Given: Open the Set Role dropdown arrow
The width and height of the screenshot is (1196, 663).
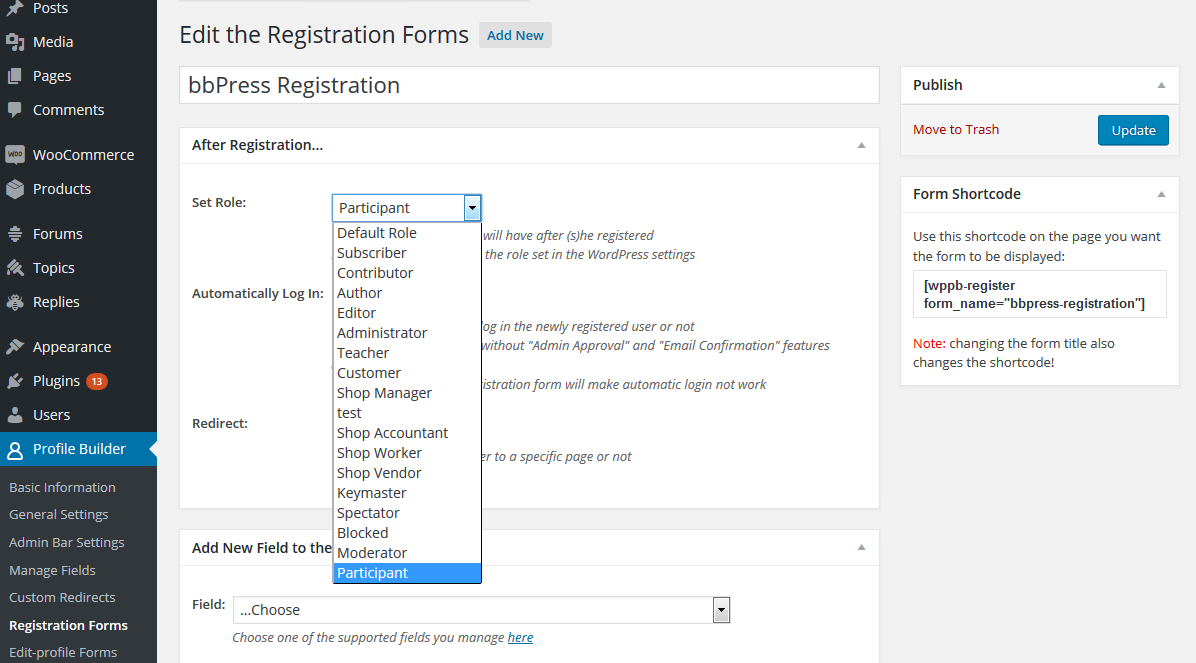Looking at the screenshot, I should click(x=472, y=208).
